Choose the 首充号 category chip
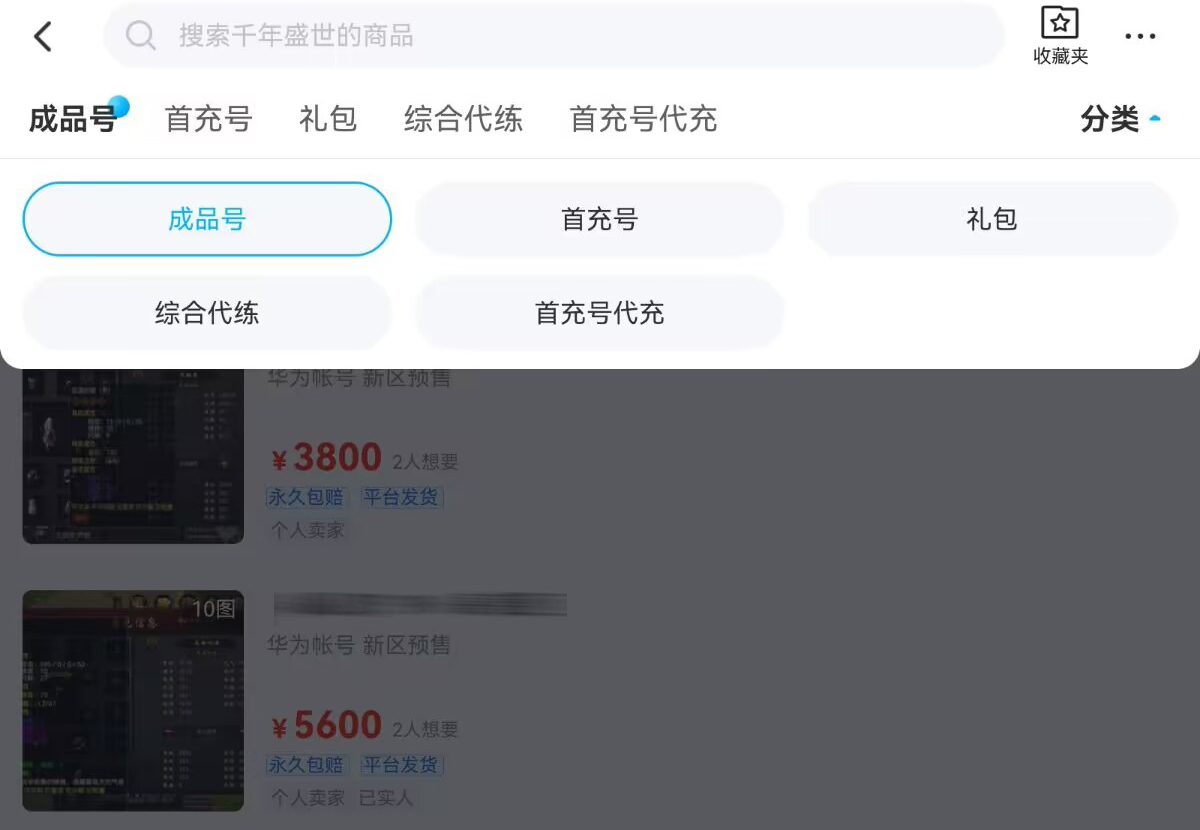The width and height of the screenshot is (1200, 830). [x=600, y=219]
